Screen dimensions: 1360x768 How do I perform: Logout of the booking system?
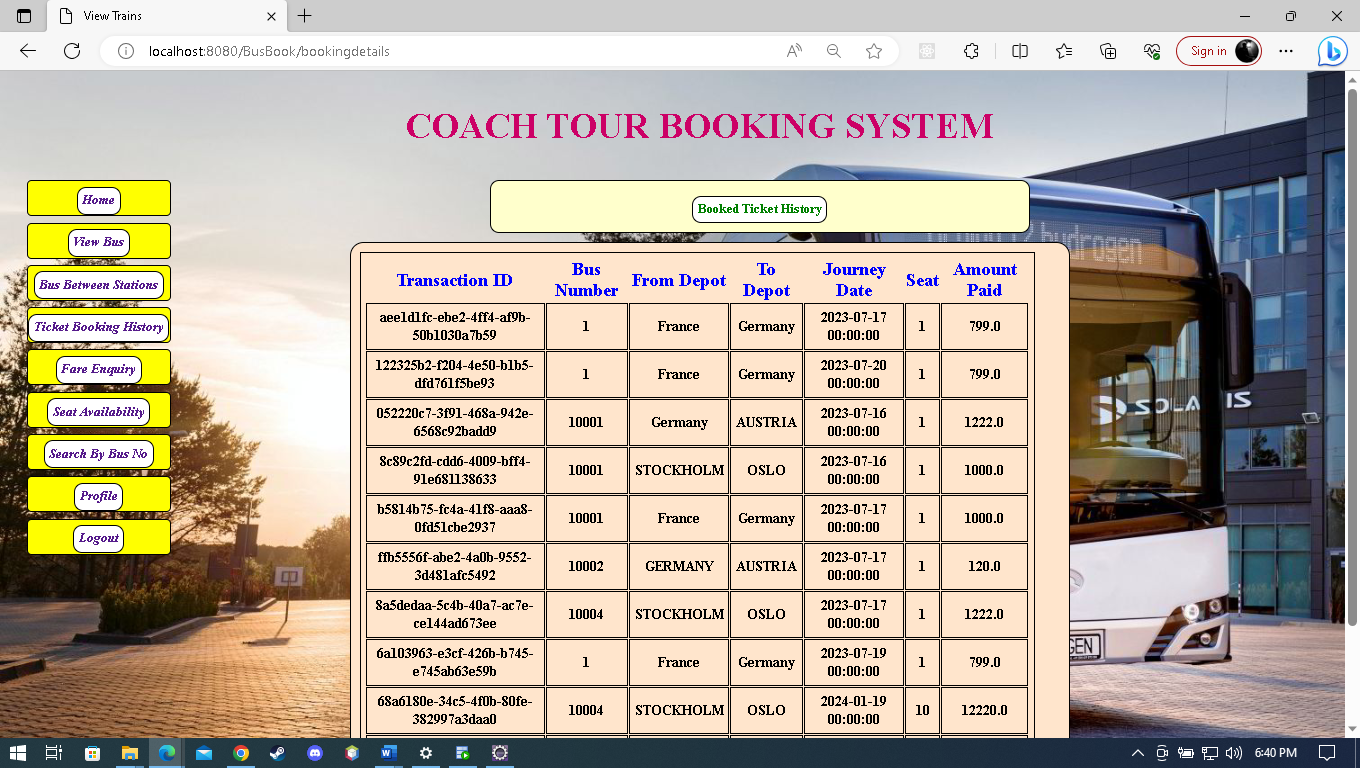98,538
